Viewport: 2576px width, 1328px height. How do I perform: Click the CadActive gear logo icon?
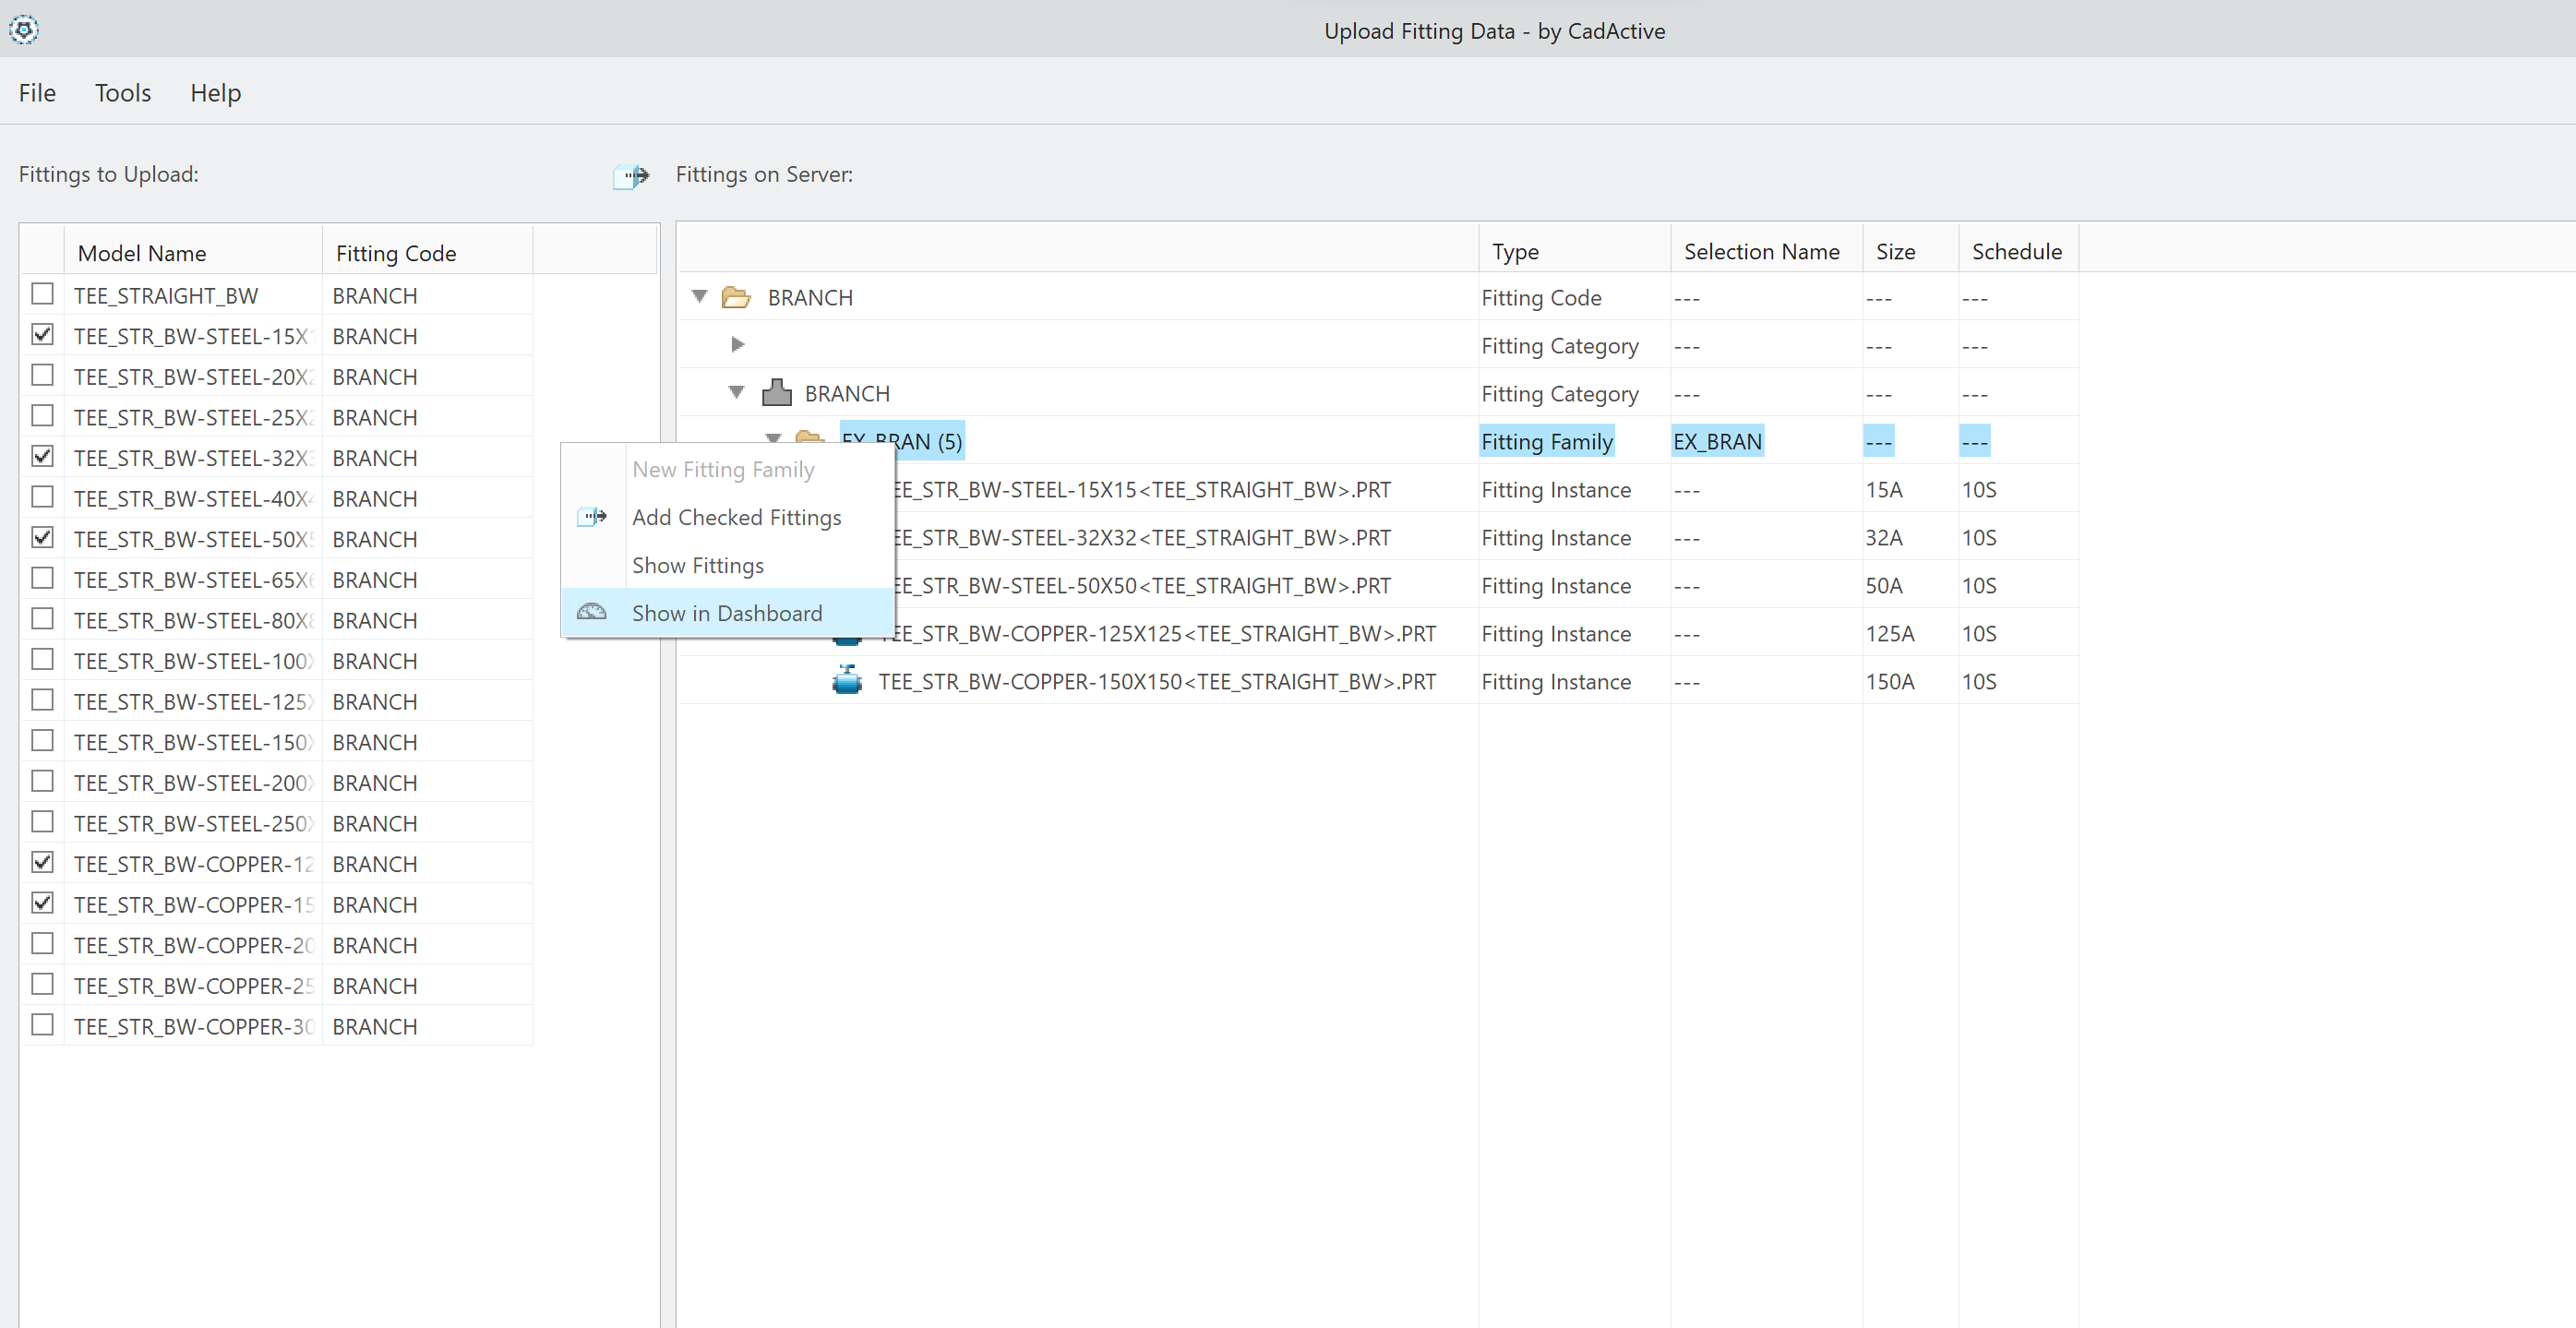point(24,30)
